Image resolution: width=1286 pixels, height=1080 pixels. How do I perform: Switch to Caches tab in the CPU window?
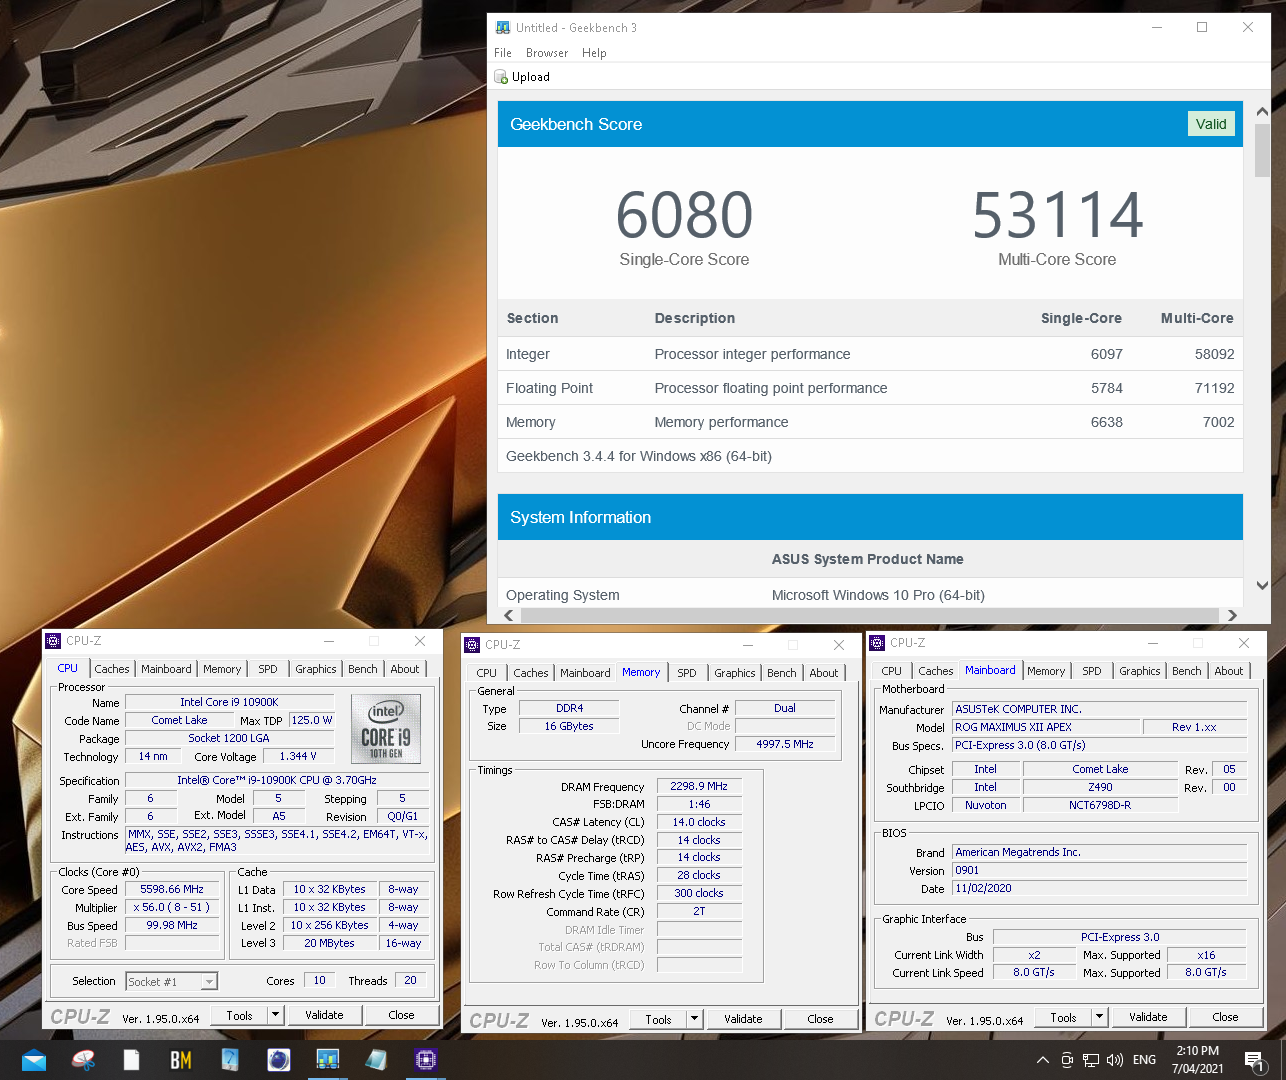click(x=112, y=669)
